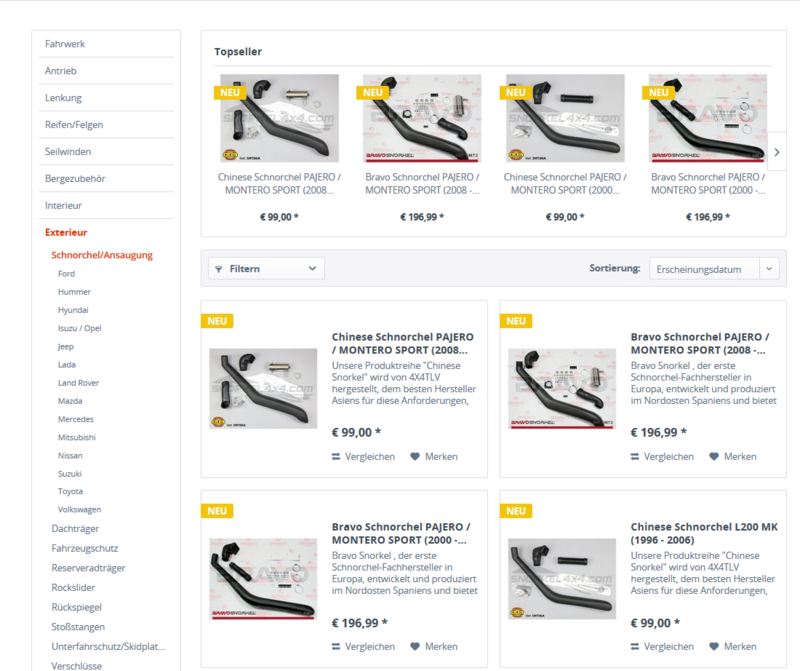Open listing title Bravo Schnorchel PAJERO (2000 -
Screen dimensions: 800x671
pos(401,533)
